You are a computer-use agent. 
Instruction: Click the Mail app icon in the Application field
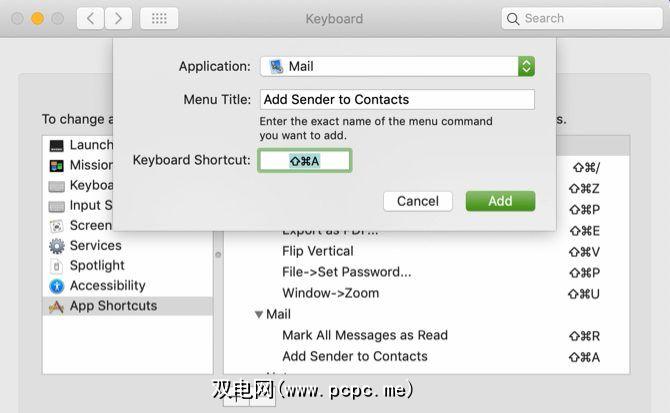pyautogui.click(x=276, y=67)
